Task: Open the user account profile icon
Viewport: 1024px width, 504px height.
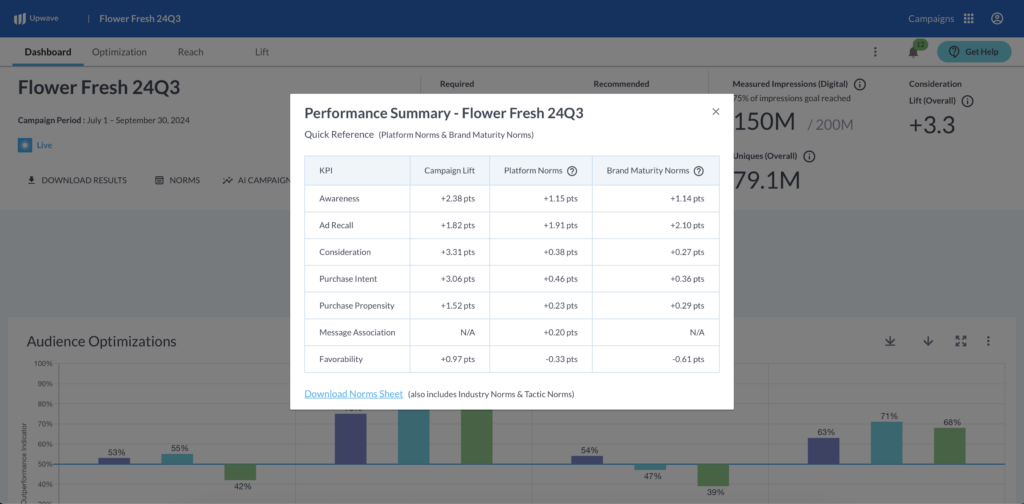Action: pyautogui.click(x=997, y=18)
